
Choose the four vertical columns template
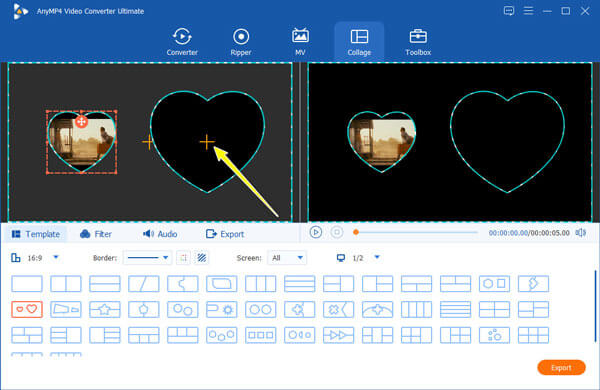(416, 309)
